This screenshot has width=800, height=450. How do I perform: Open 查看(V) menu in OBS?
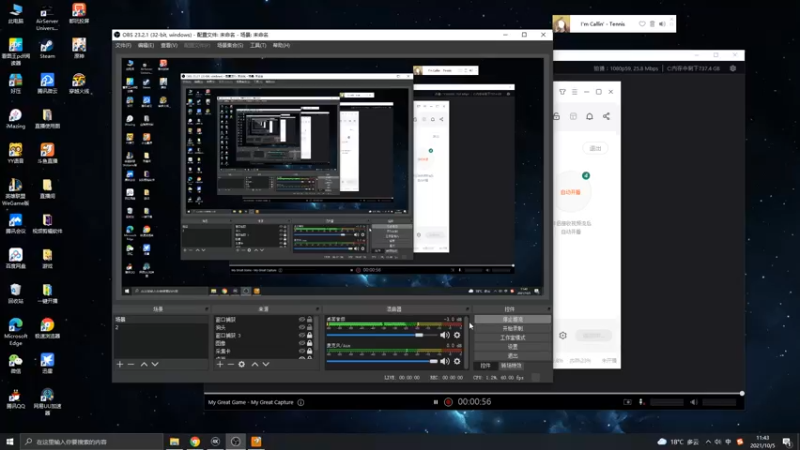pyautogui.click(x=169, y=45)
